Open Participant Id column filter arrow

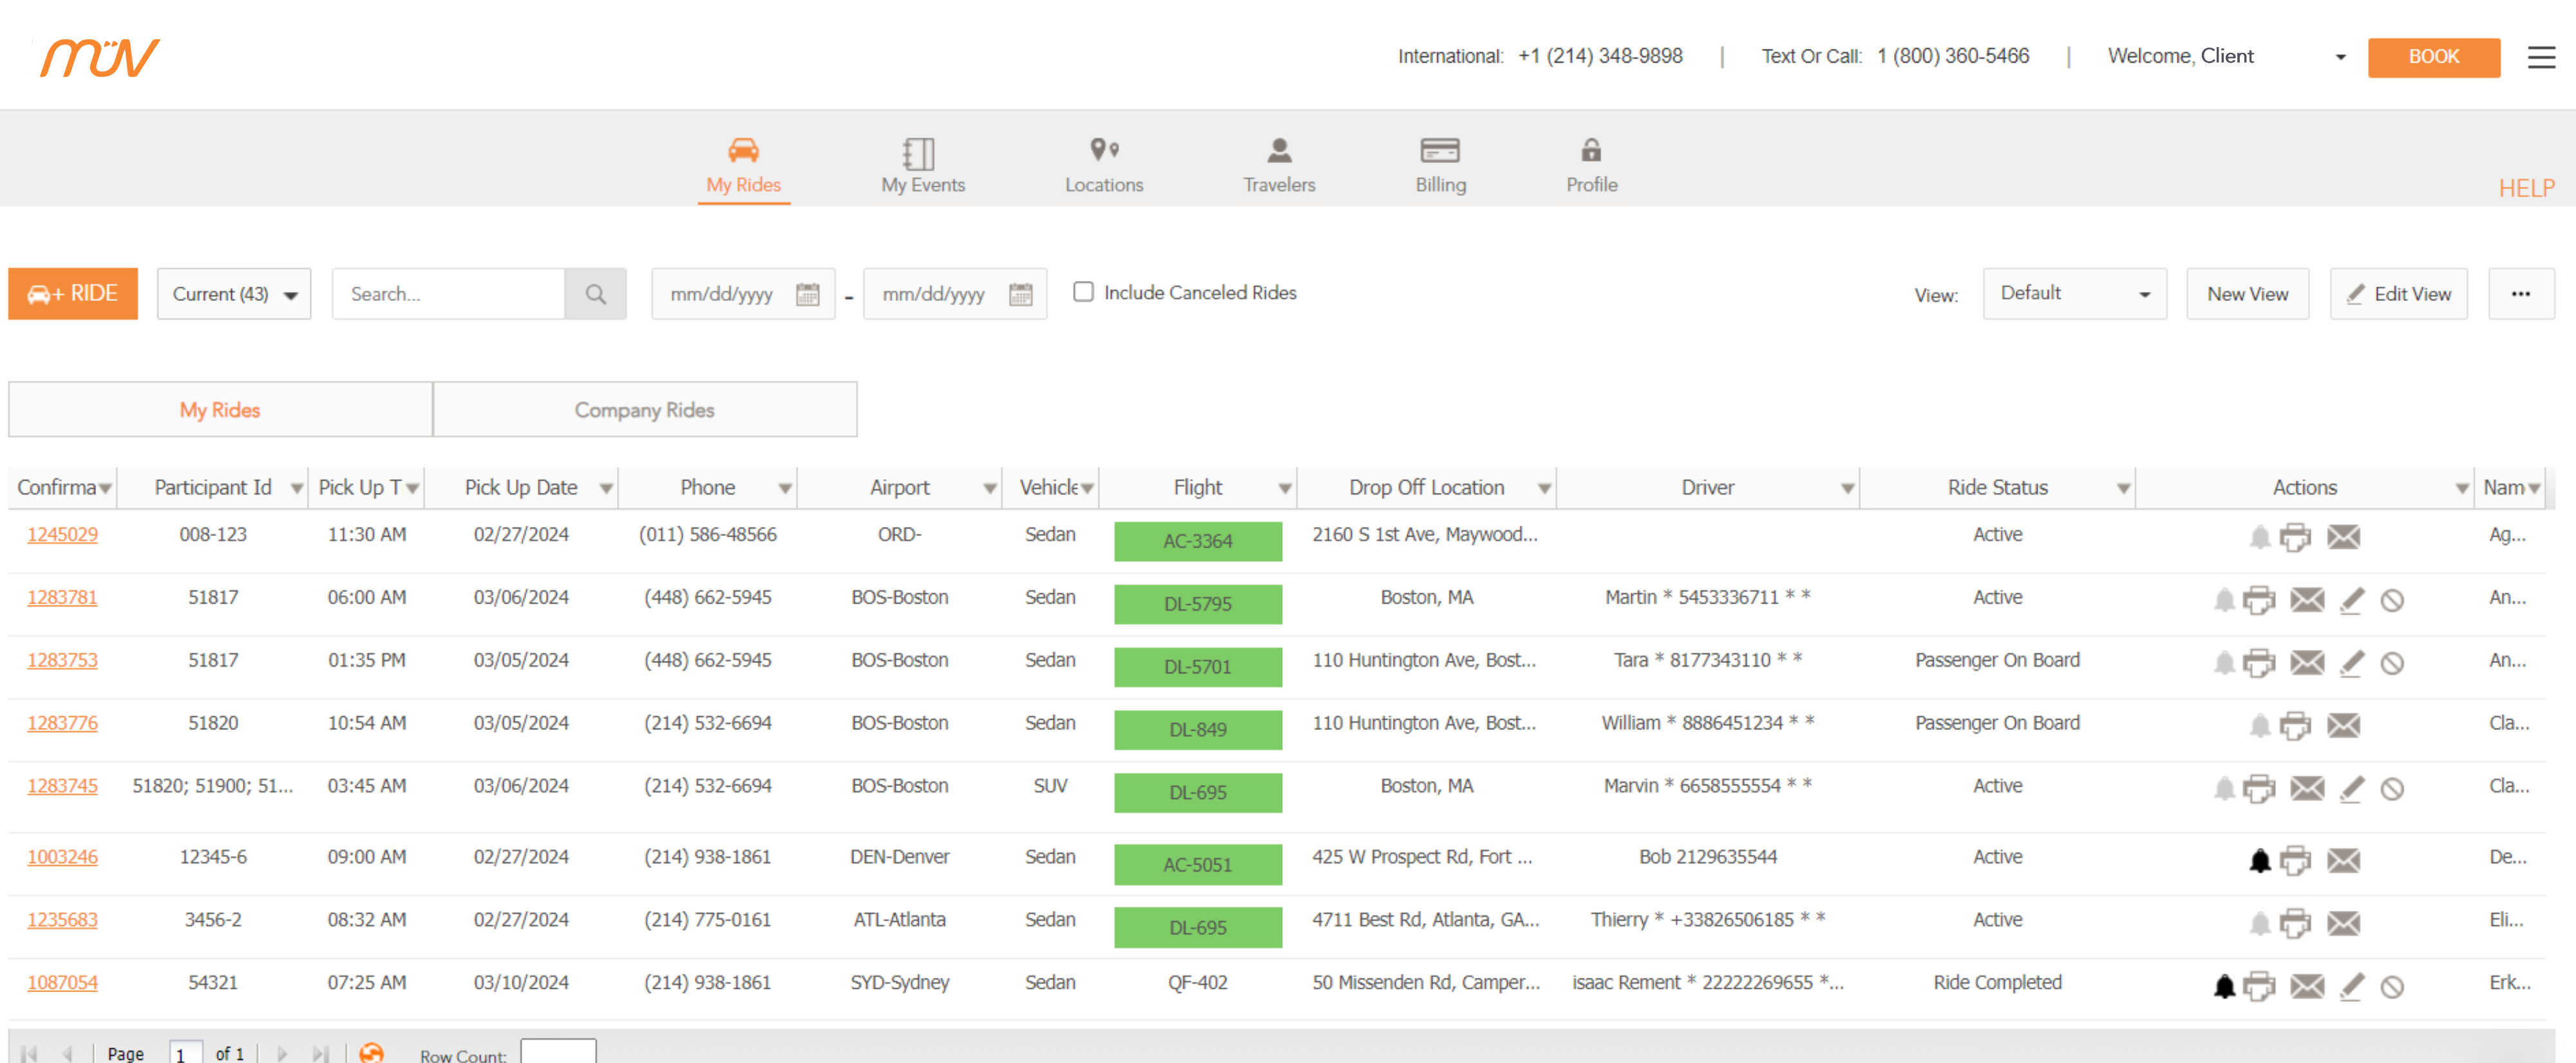point(296,488)
